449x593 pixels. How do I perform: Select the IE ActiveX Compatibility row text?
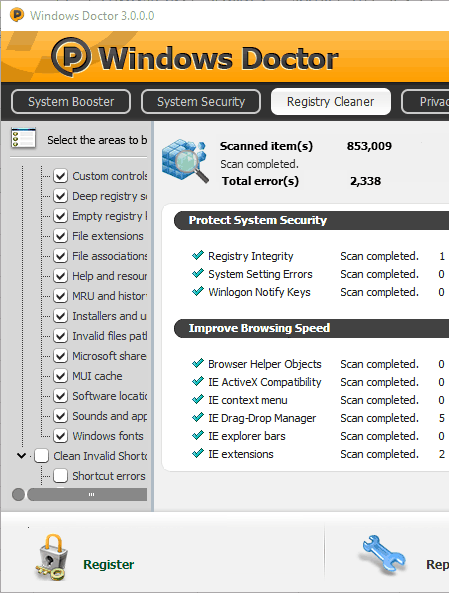264,382
